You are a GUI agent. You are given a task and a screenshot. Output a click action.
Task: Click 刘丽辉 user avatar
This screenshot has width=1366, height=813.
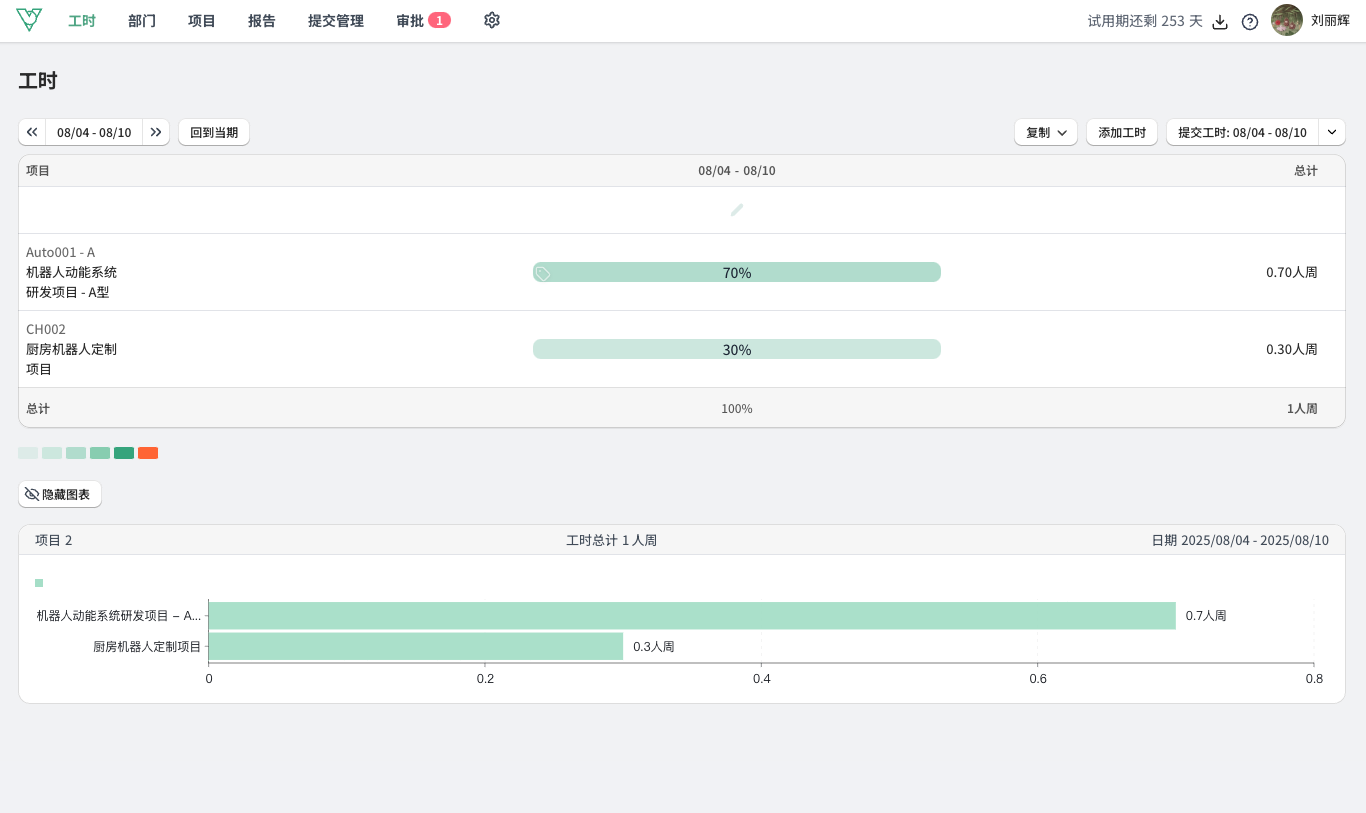click(1286, 20)
